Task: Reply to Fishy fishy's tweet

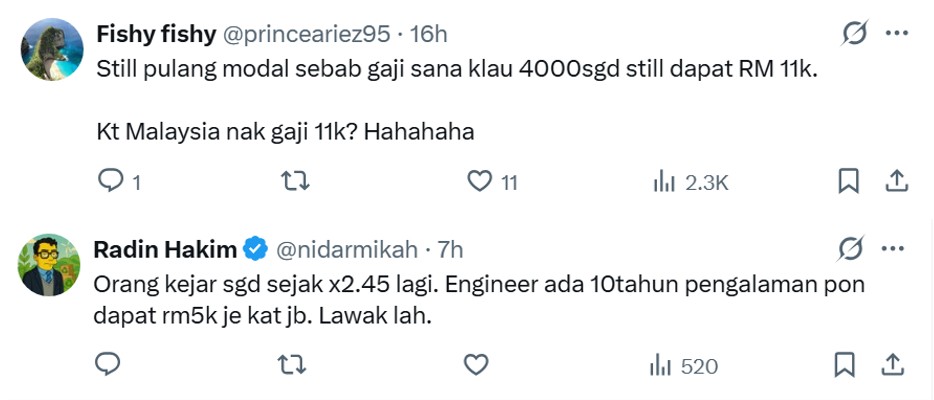Action: [x=108, y=181]
